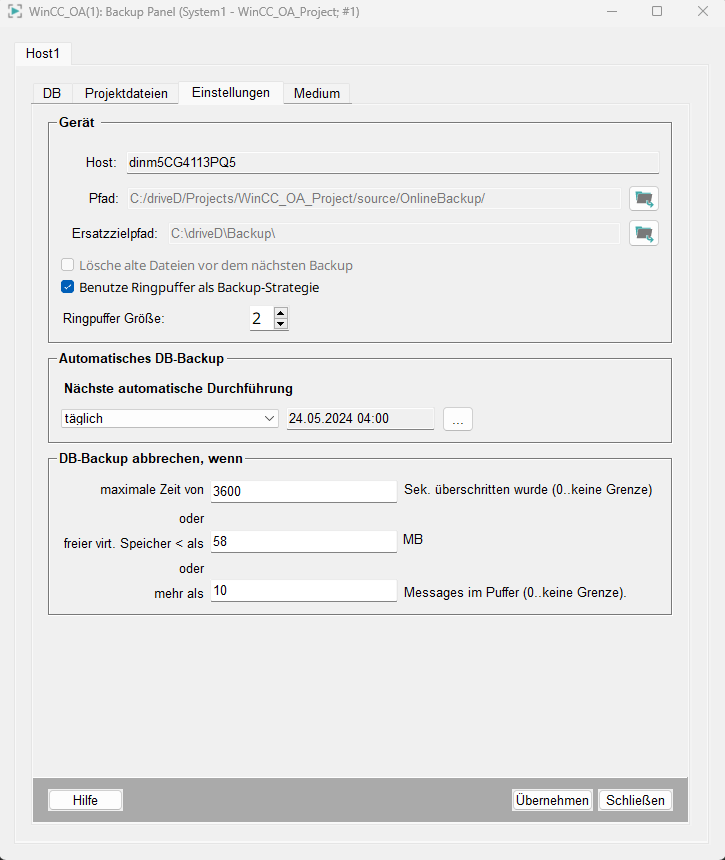Toggle 'Benutze Ringpuffer als Backup-Strategie' checkbox
Viewport: 725px width, 860px height.
[68, 287]
